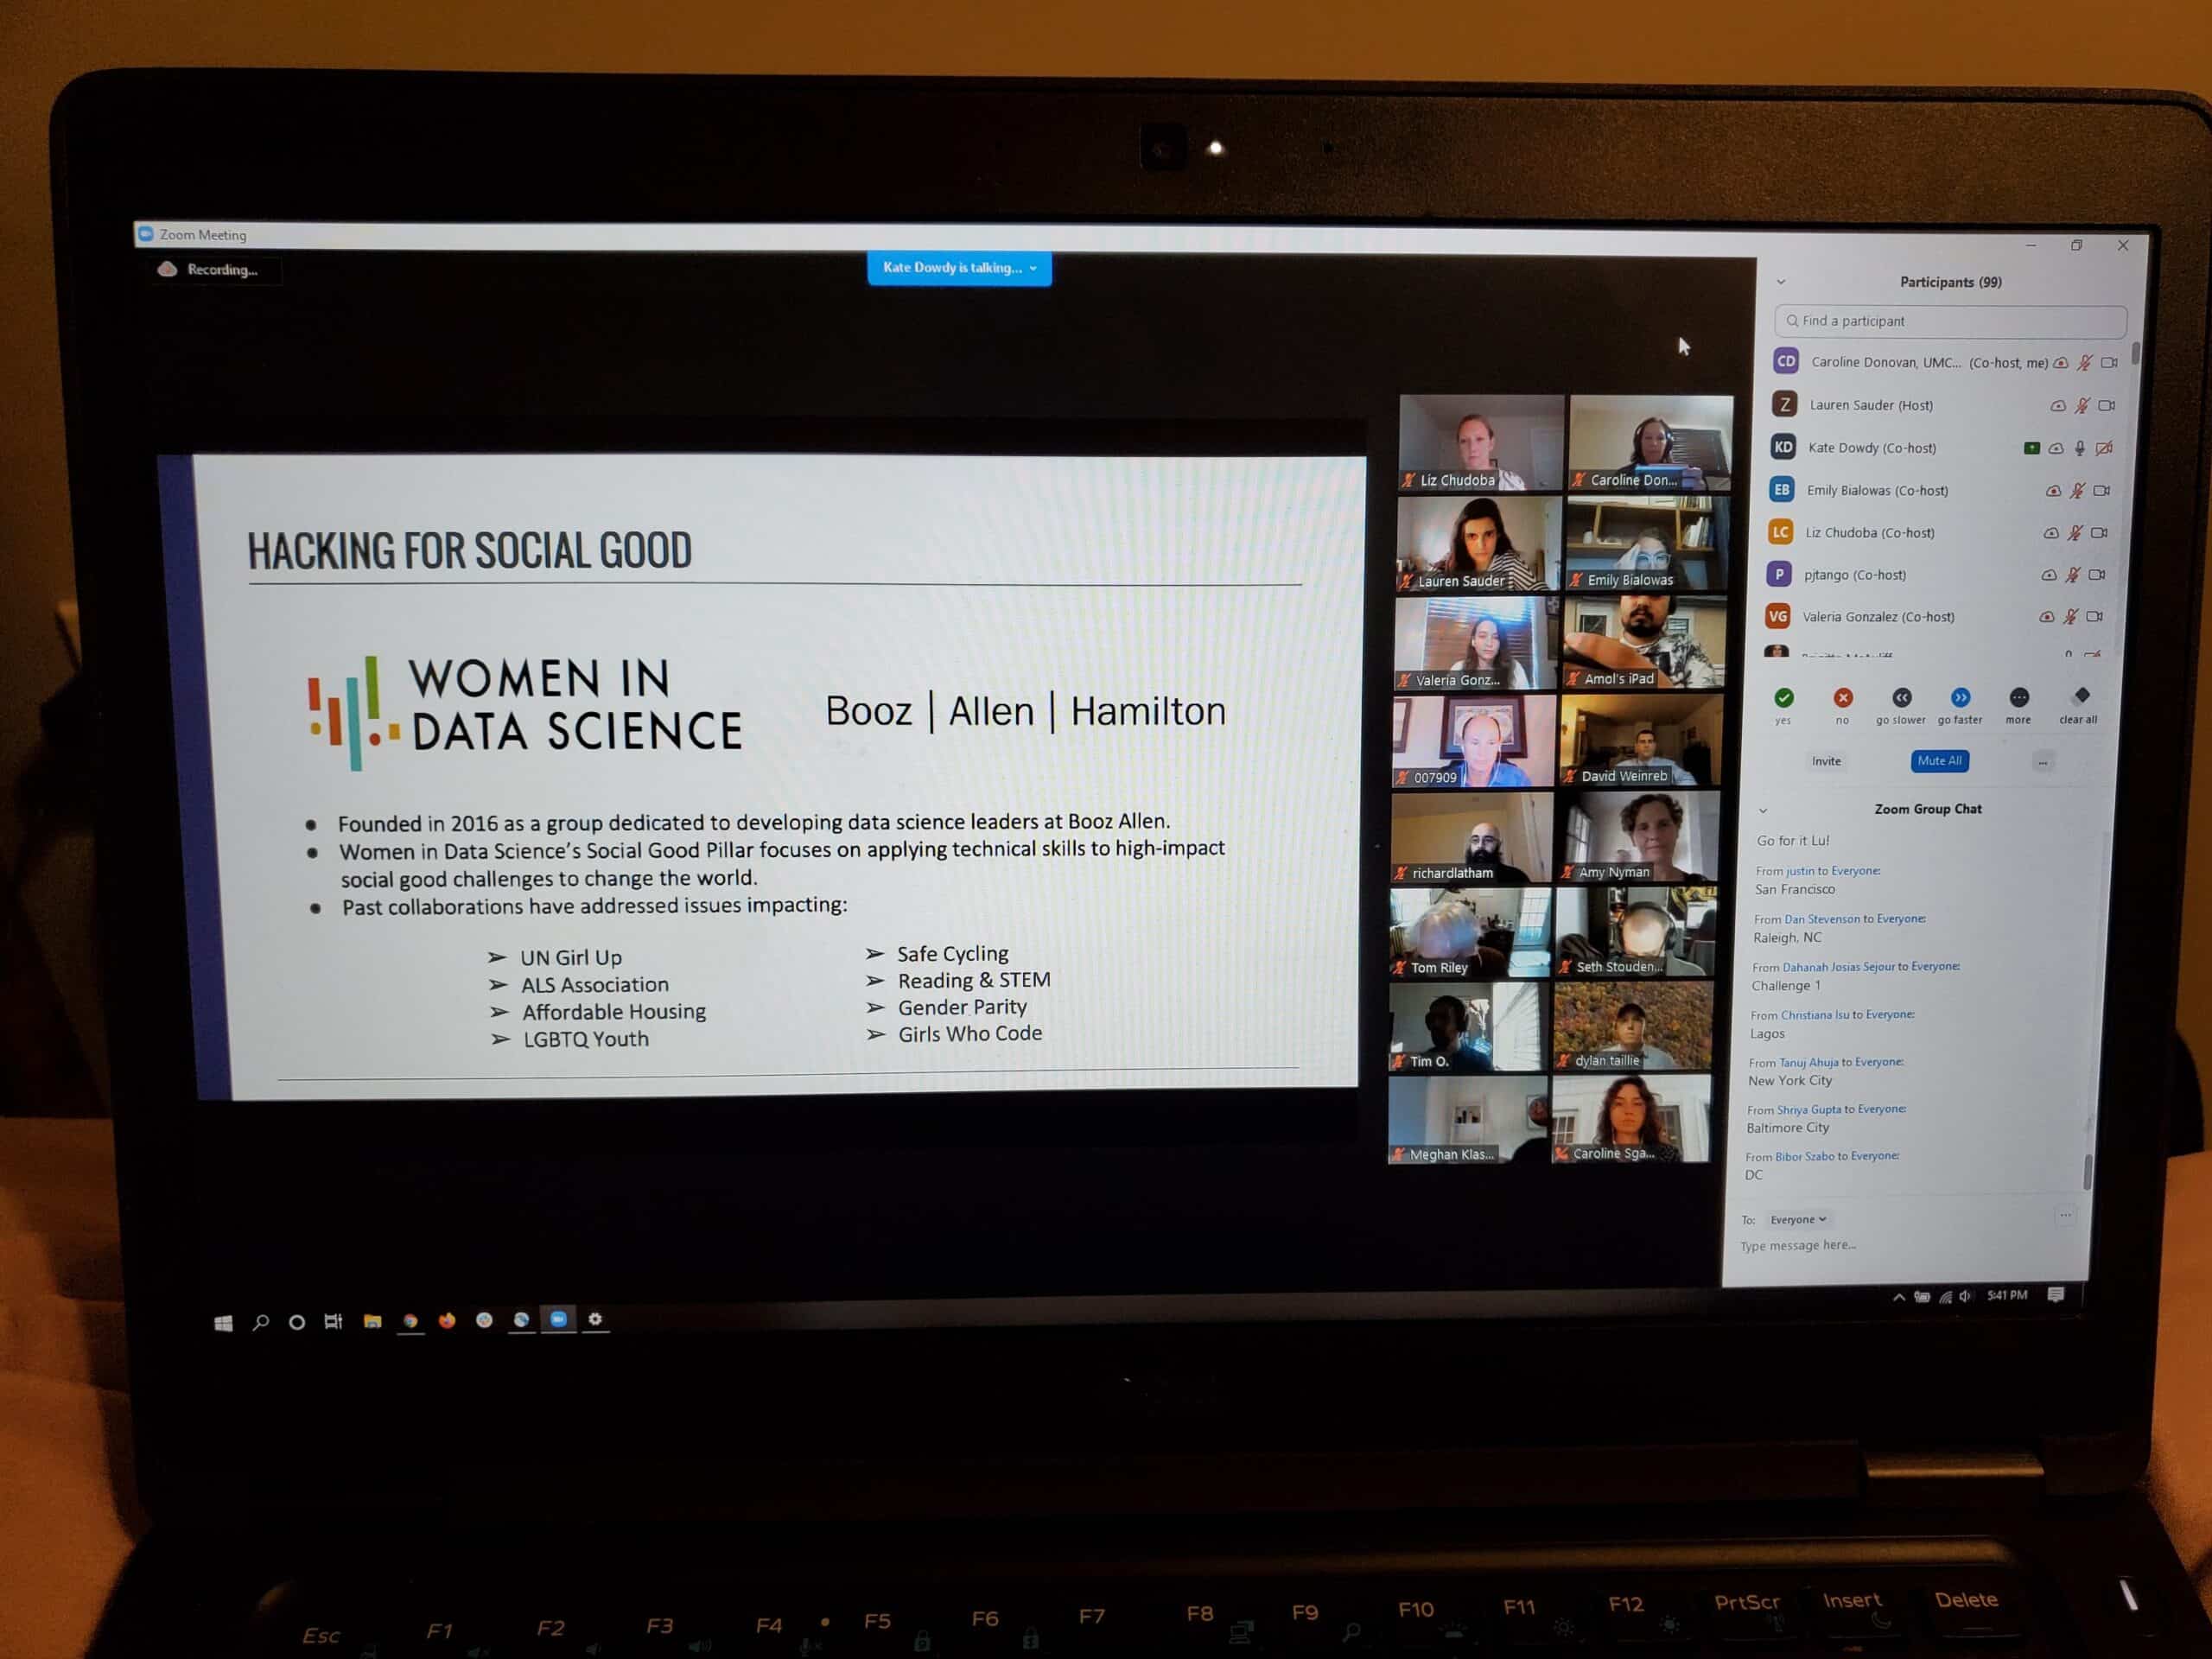The width and height of the screenshot is (2212, 1659).
Task: Toggle pjtango's microphone mute
Action: tap(2073, 575)
